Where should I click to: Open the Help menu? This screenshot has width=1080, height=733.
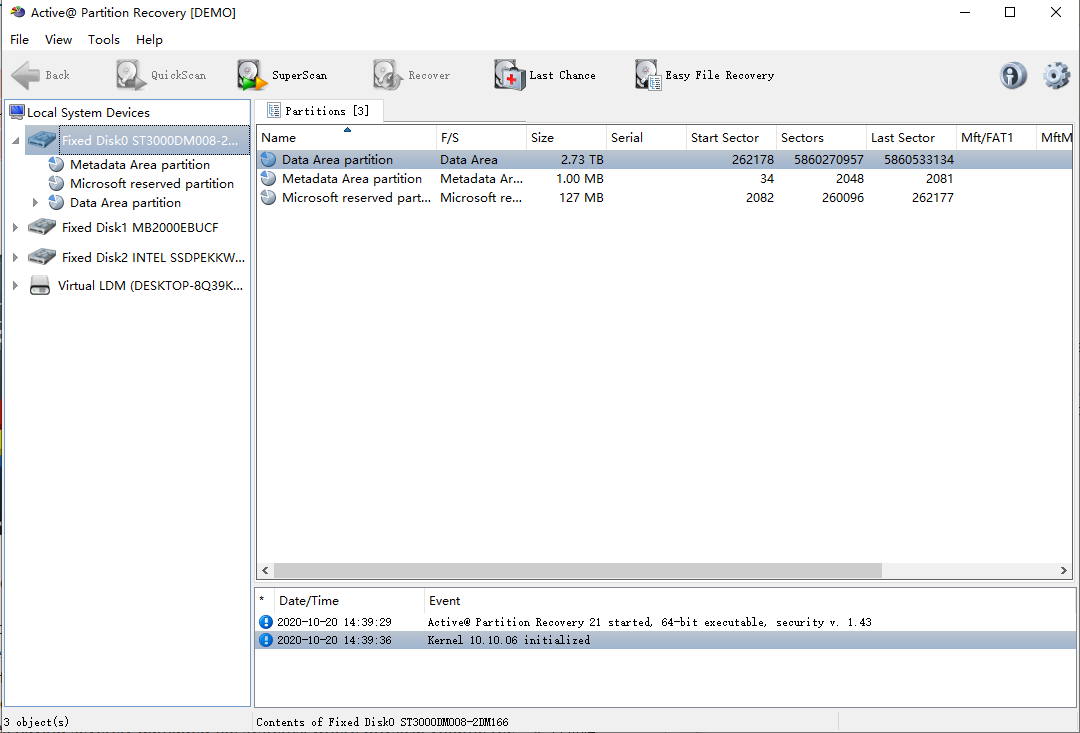click(x=149, y=40)
